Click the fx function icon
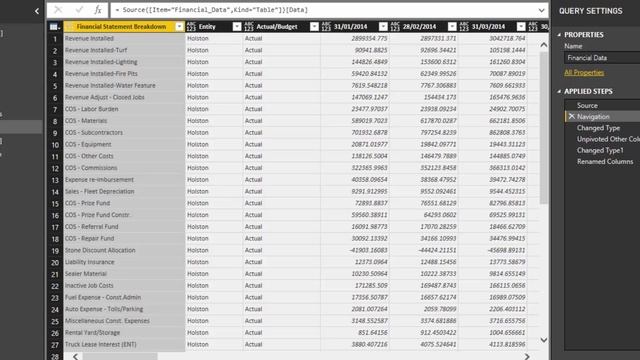The height and width of the screenshot is (360, 640). pyautogui.click(x=98, y=10)
